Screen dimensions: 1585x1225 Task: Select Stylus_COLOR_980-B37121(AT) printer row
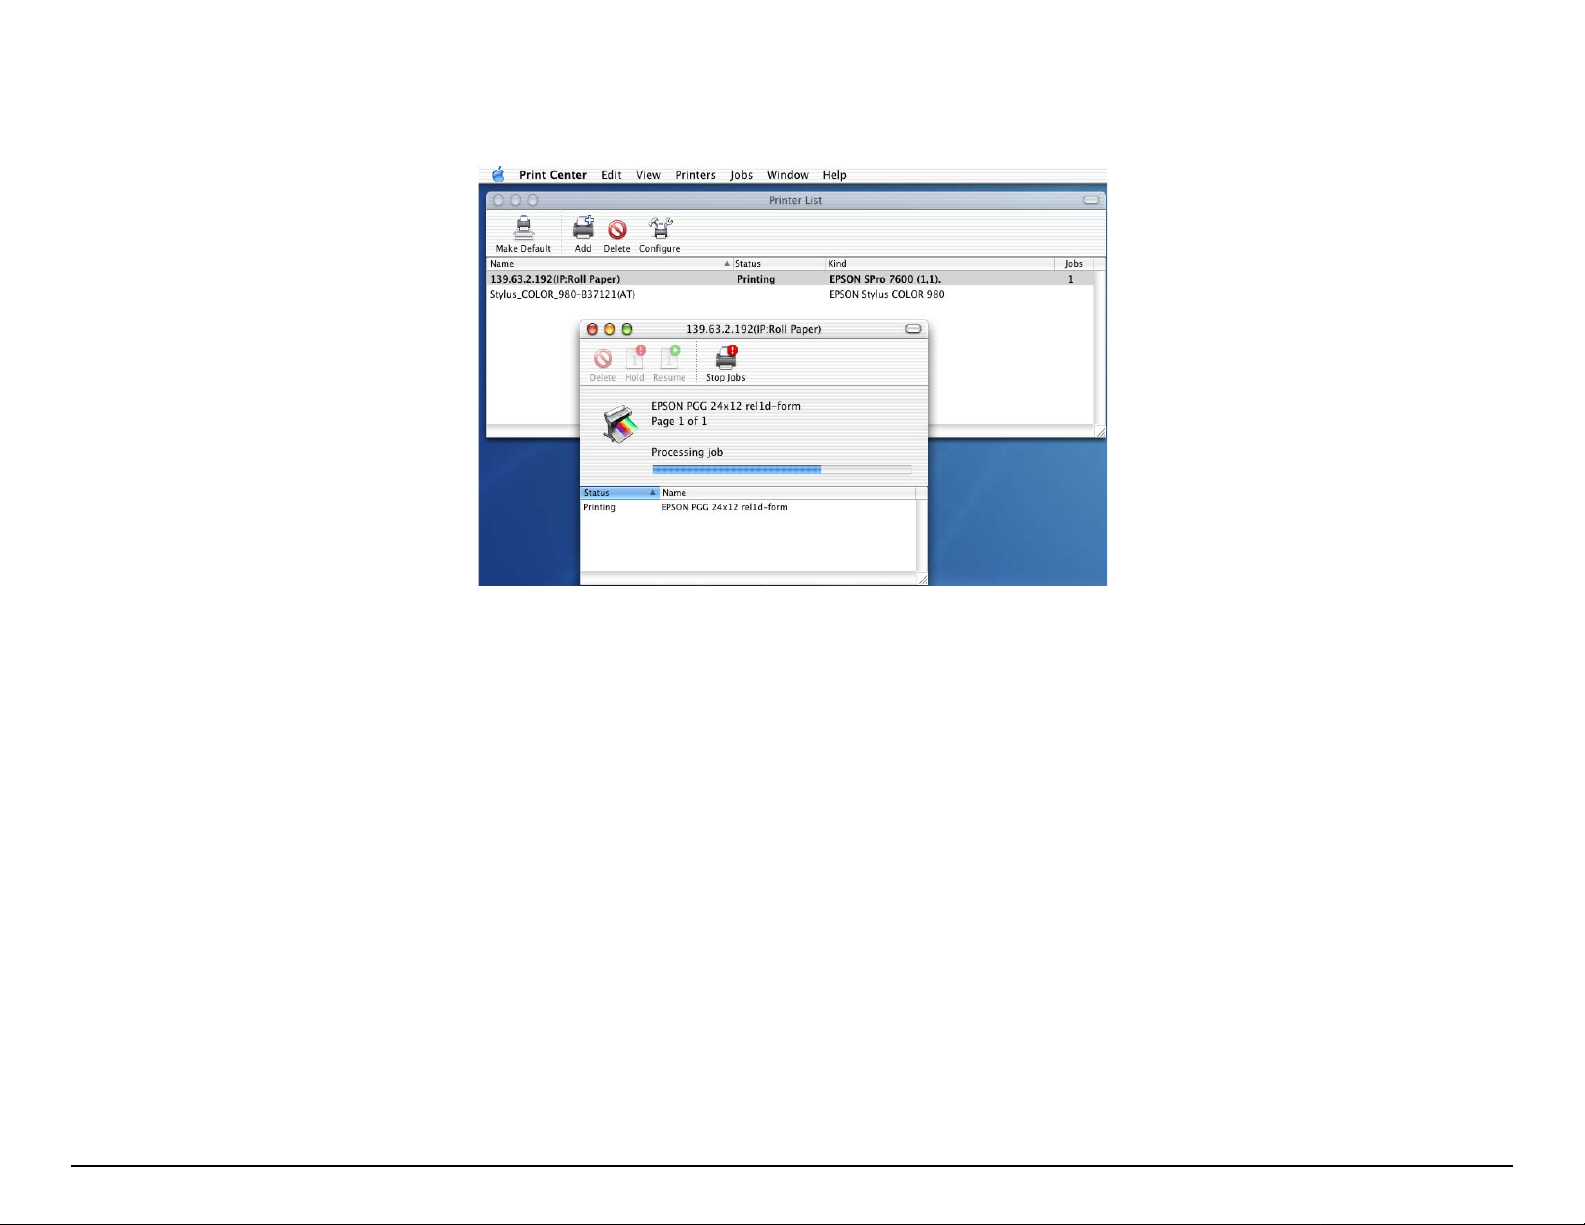coord(789,294)
